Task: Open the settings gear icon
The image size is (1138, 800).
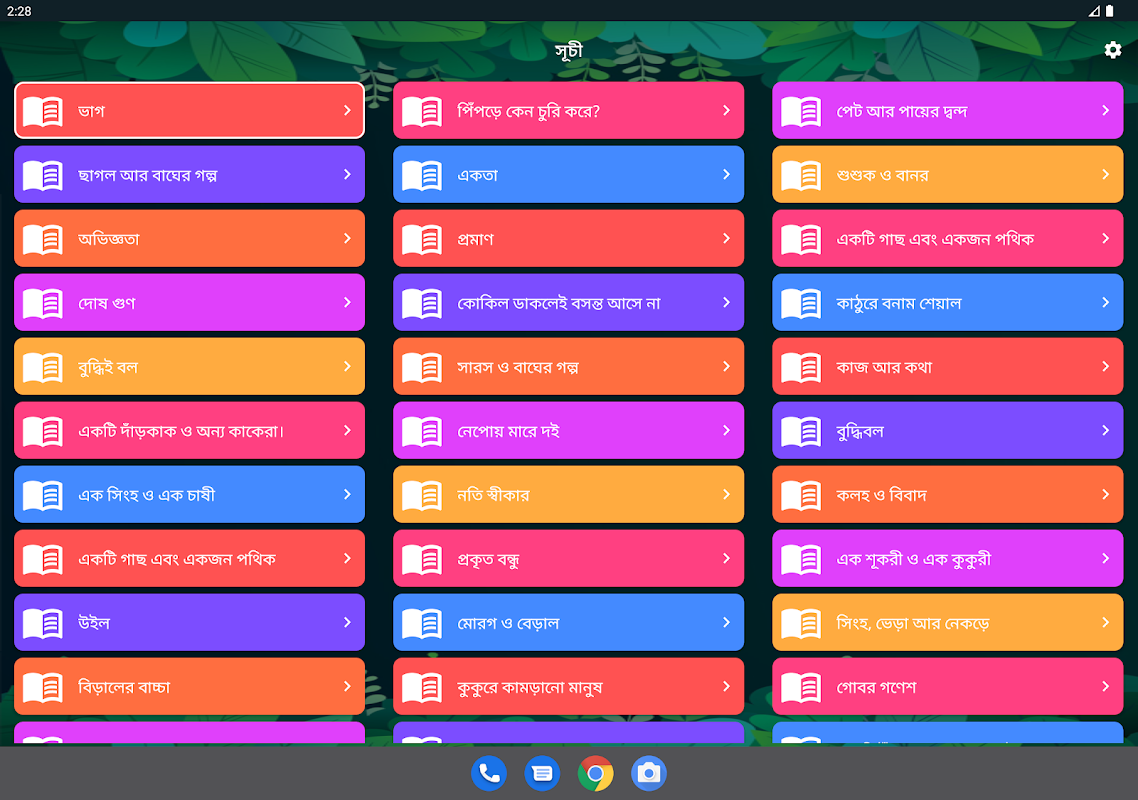Action: click(1113, 50)
